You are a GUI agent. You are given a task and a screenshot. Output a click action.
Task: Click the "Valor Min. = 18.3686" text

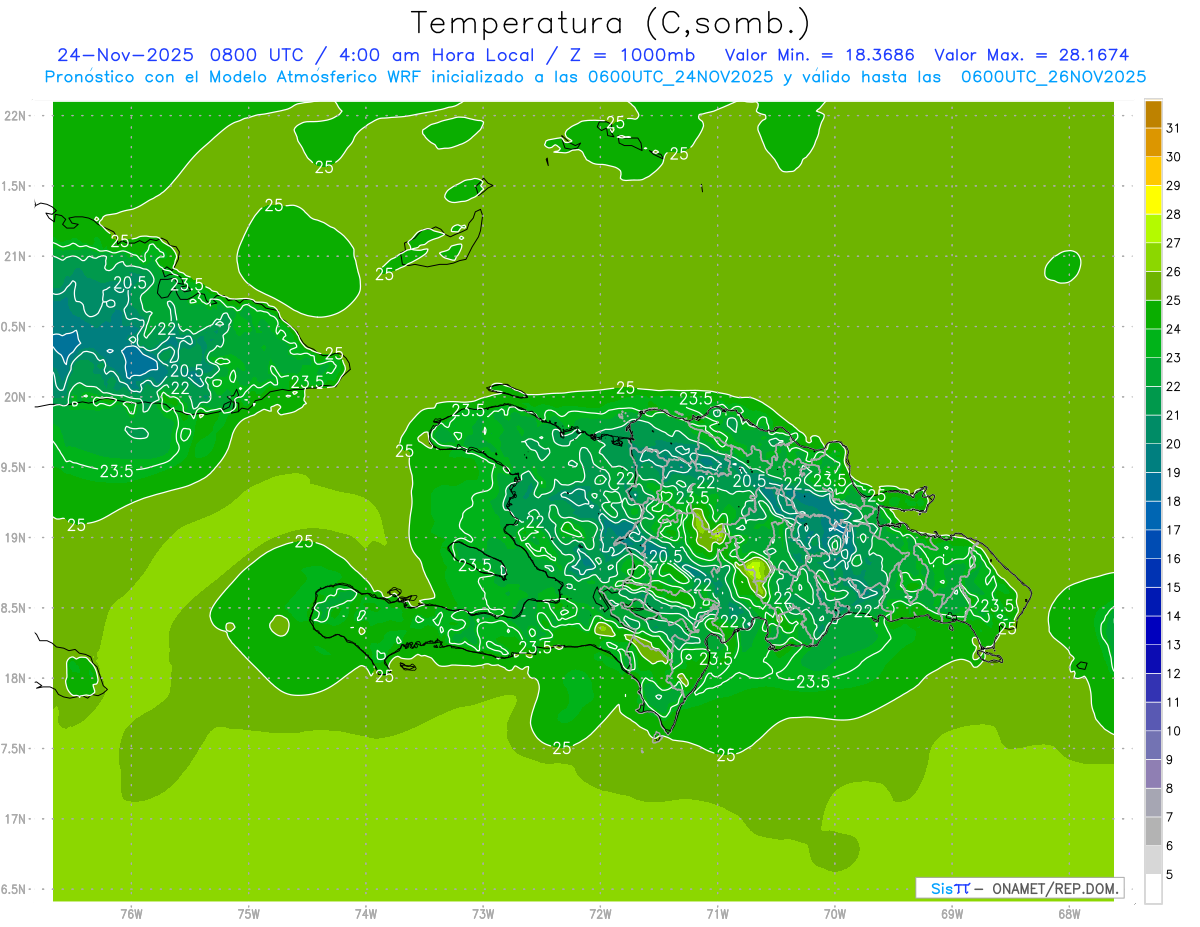pos(819,55)
